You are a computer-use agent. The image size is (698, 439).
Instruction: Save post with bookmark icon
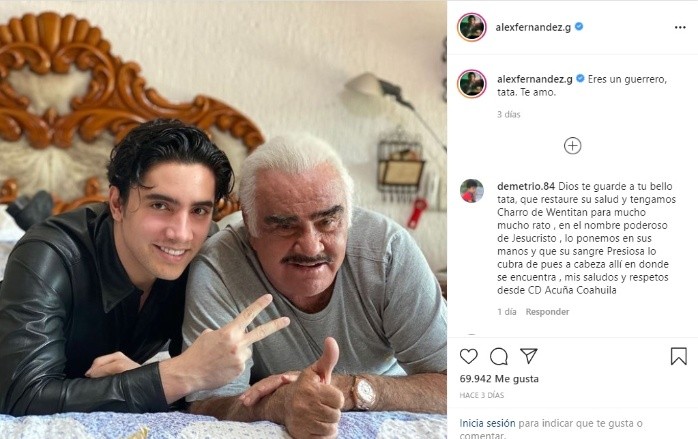pos(678,356)
